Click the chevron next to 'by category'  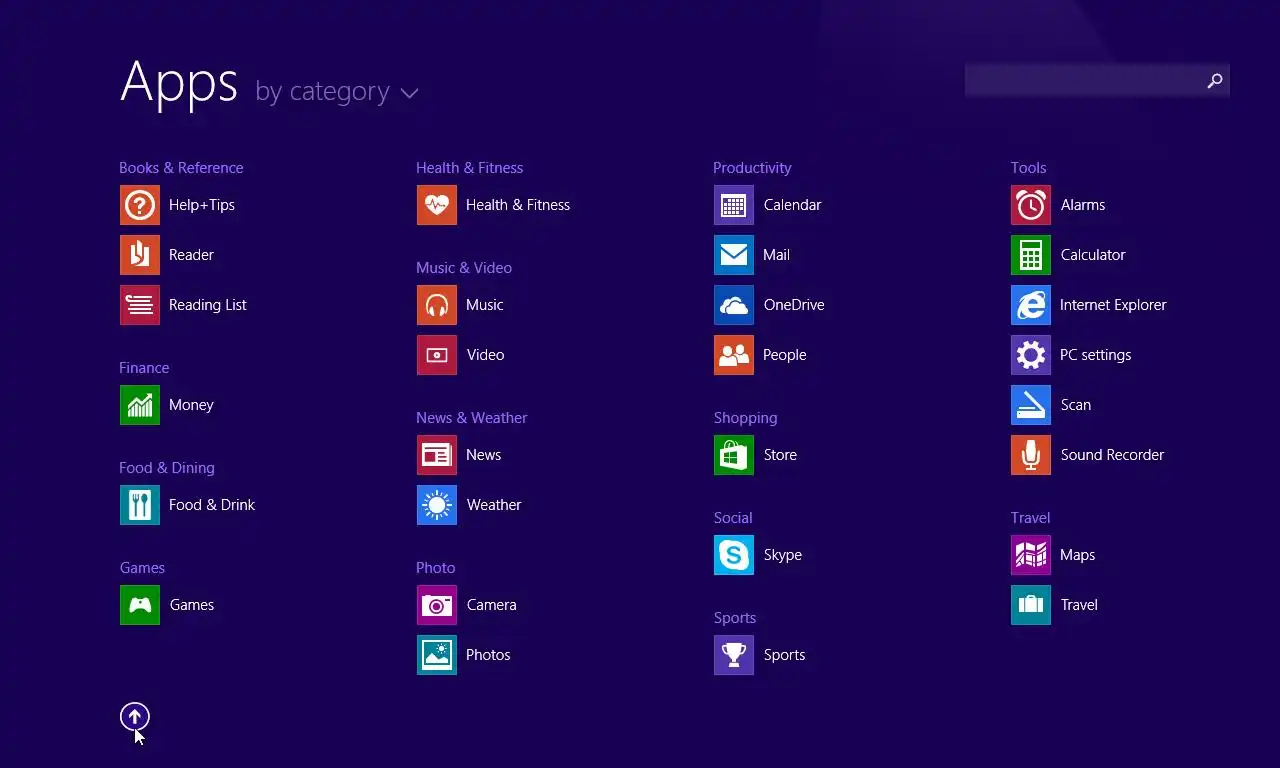point(409,93)
